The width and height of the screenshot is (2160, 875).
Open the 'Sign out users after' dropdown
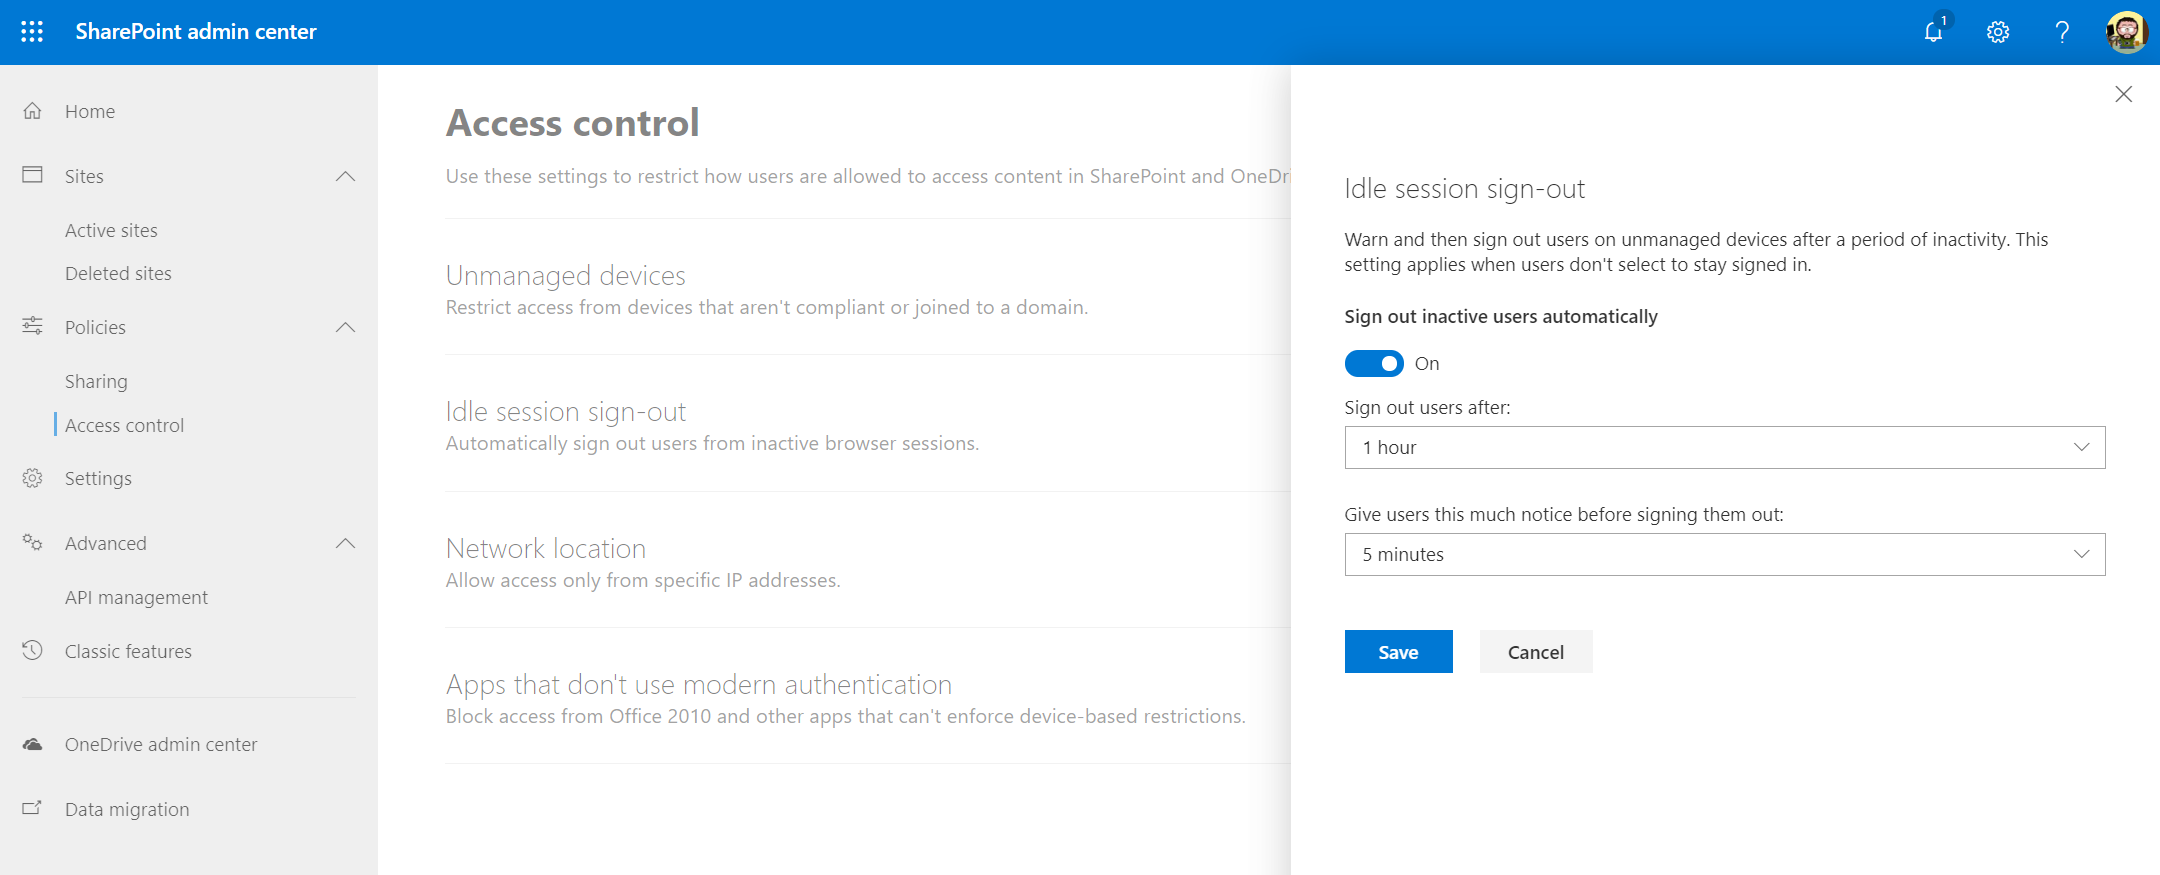(1724, 448)
